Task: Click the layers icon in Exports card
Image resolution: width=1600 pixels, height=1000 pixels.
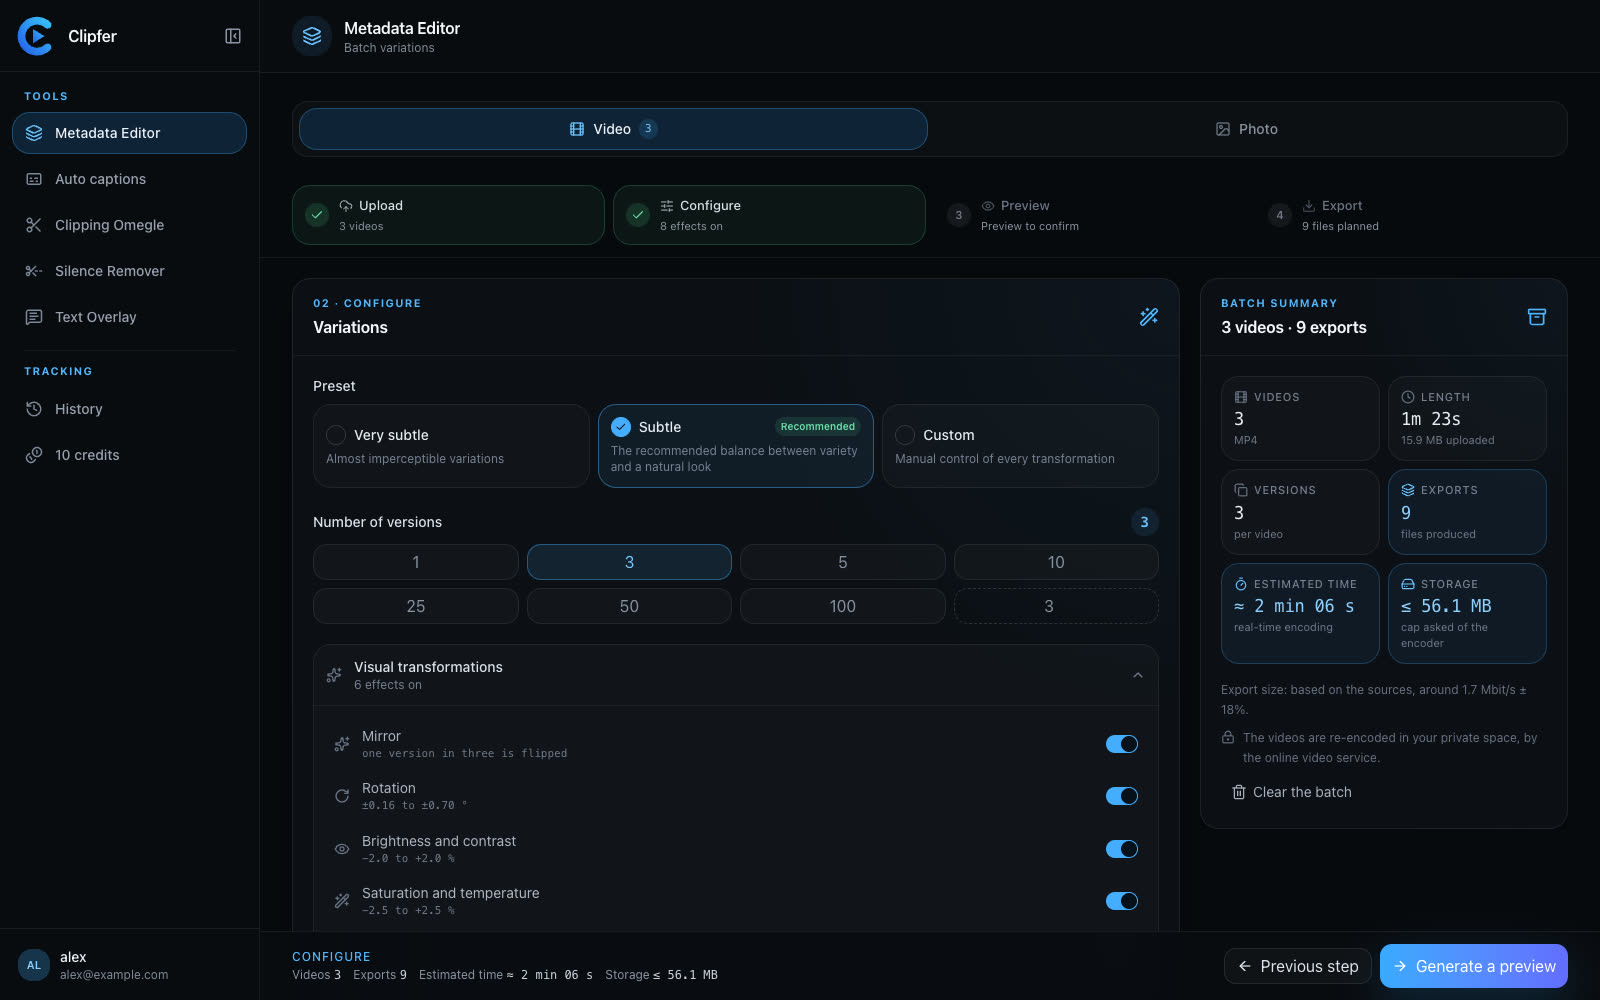Action: [x=1408, y=490]
